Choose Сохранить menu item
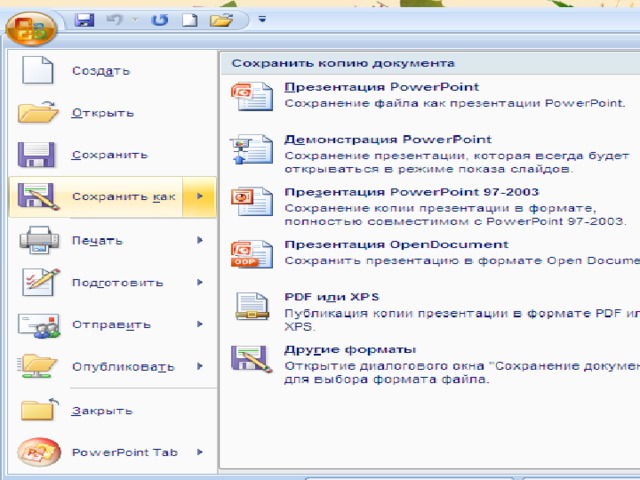Screen dimensions: 640x480 pyautogui.click(x=113, y=155)
